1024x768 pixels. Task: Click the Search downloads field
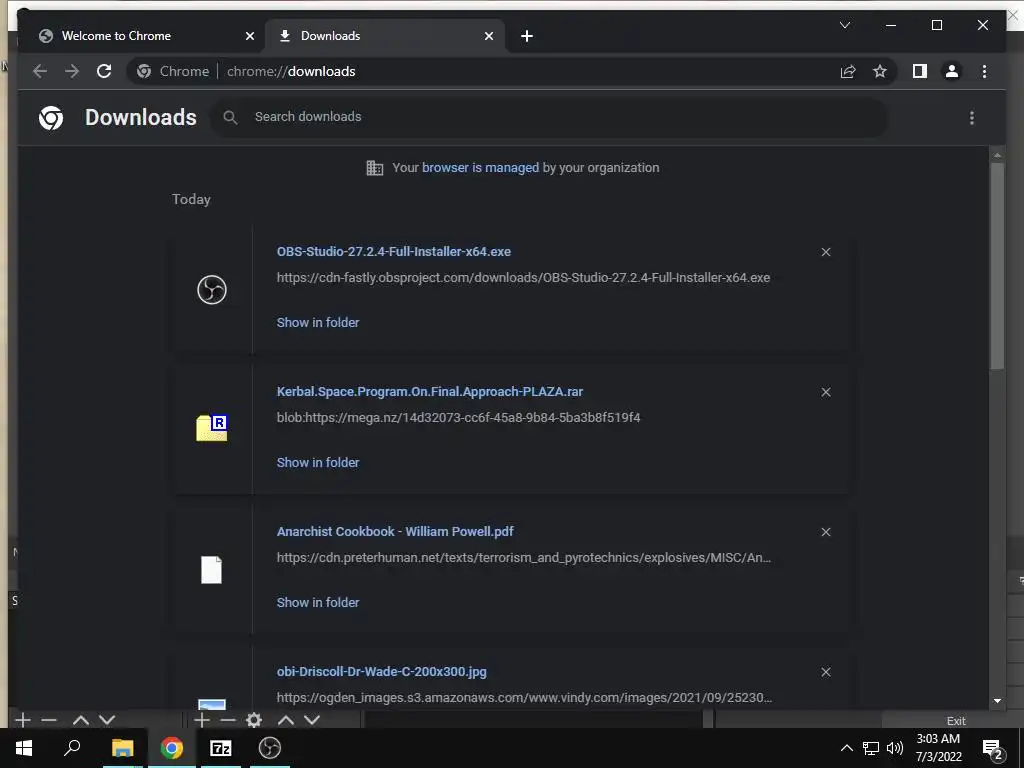(549, 117)
